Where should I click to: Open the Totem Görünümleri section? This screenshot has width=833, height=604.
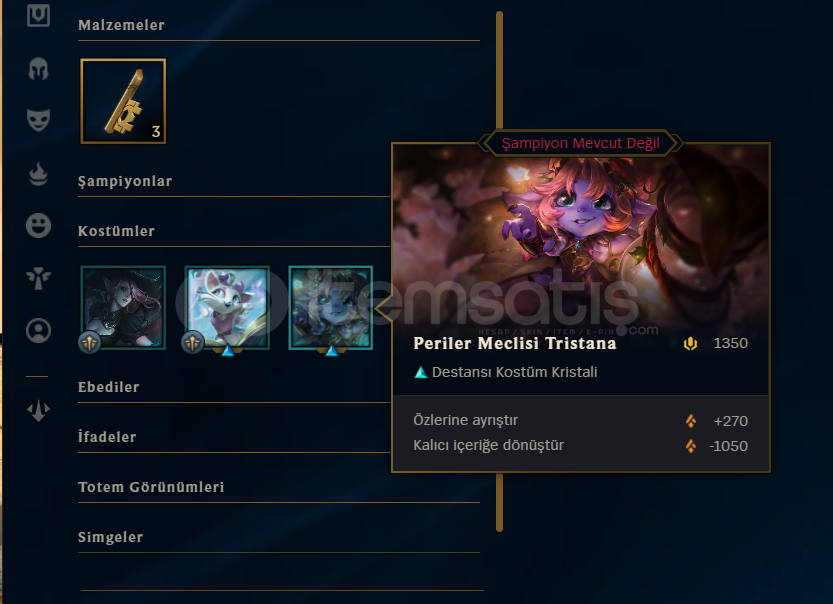click(x=151, y=487)
